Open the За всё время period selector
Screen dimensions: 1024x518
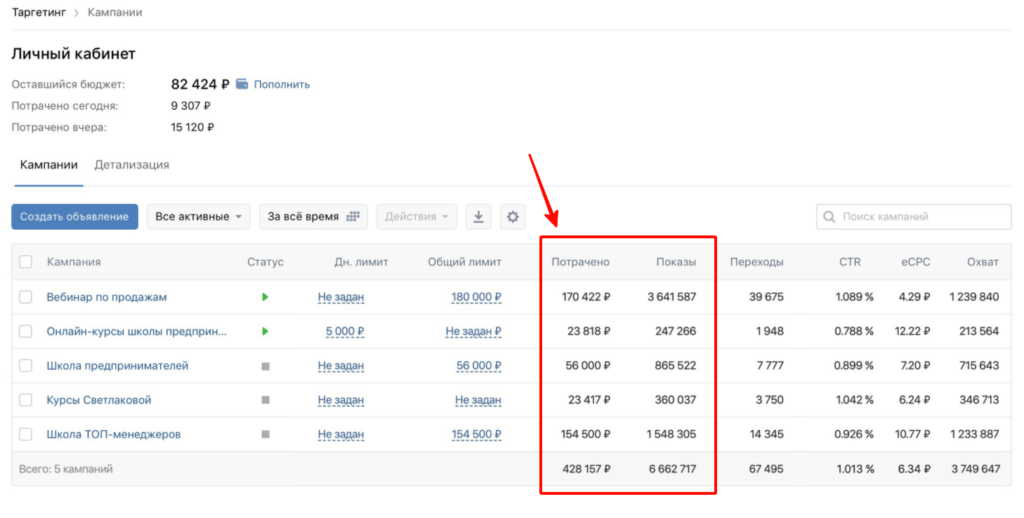coord(313,217)
